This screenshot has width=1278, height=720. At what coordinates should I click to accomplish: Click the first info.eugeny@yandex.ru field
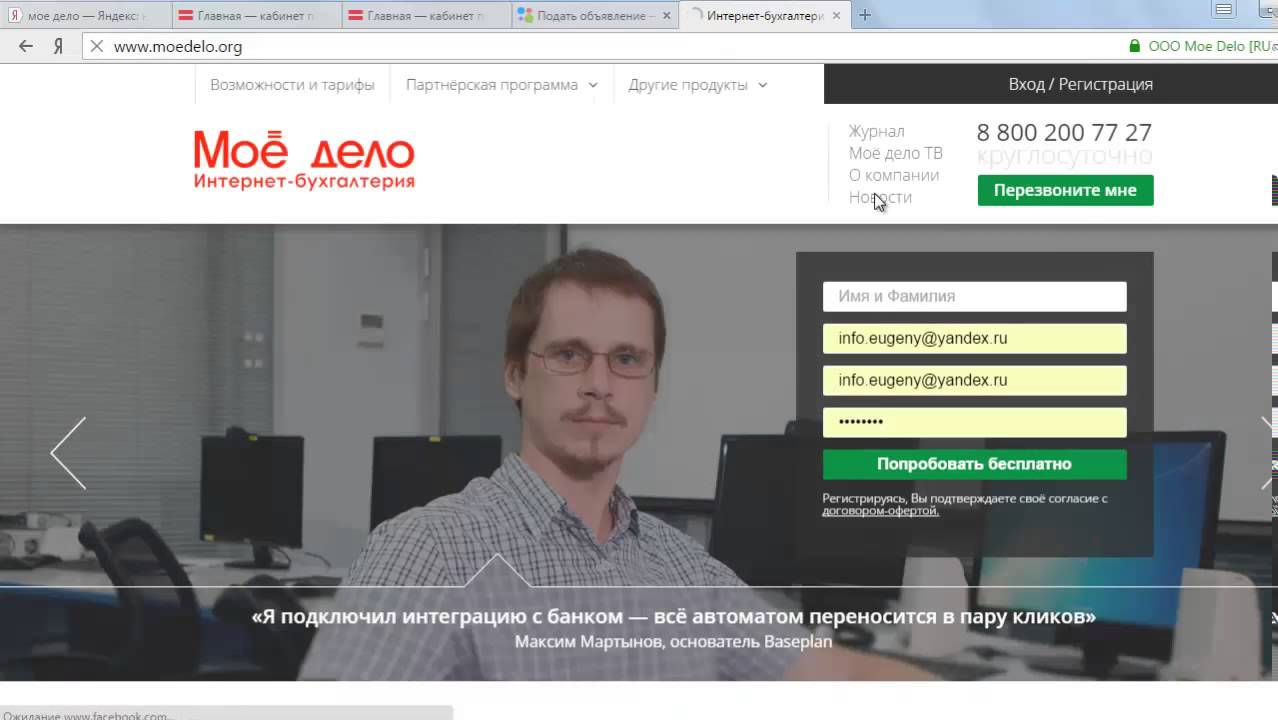[x=974, y=338]
